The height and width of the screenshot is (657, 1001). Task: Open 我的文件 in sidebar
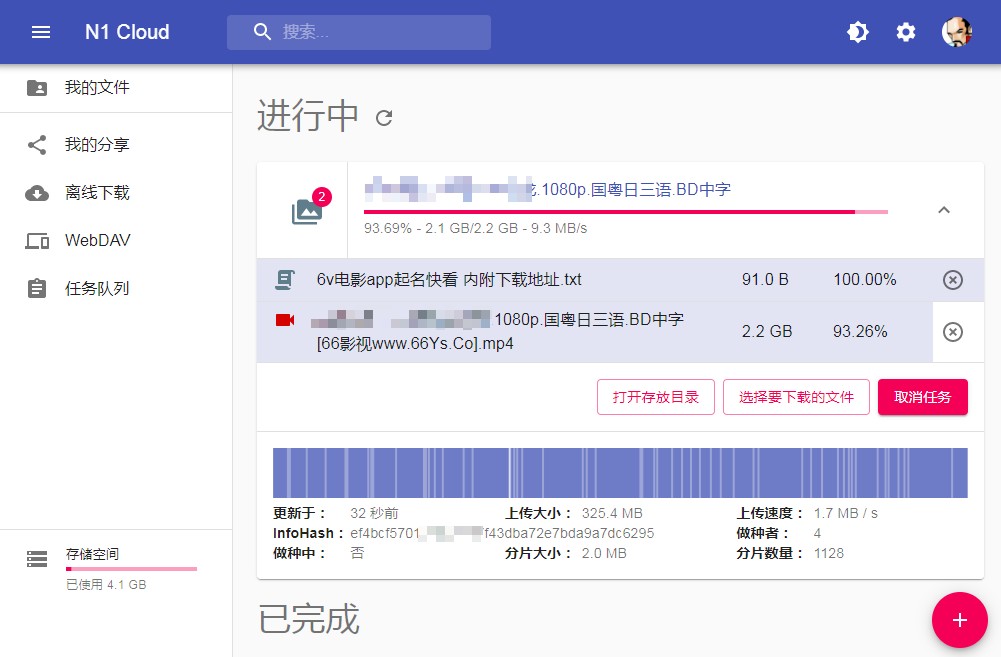(97, 88)
